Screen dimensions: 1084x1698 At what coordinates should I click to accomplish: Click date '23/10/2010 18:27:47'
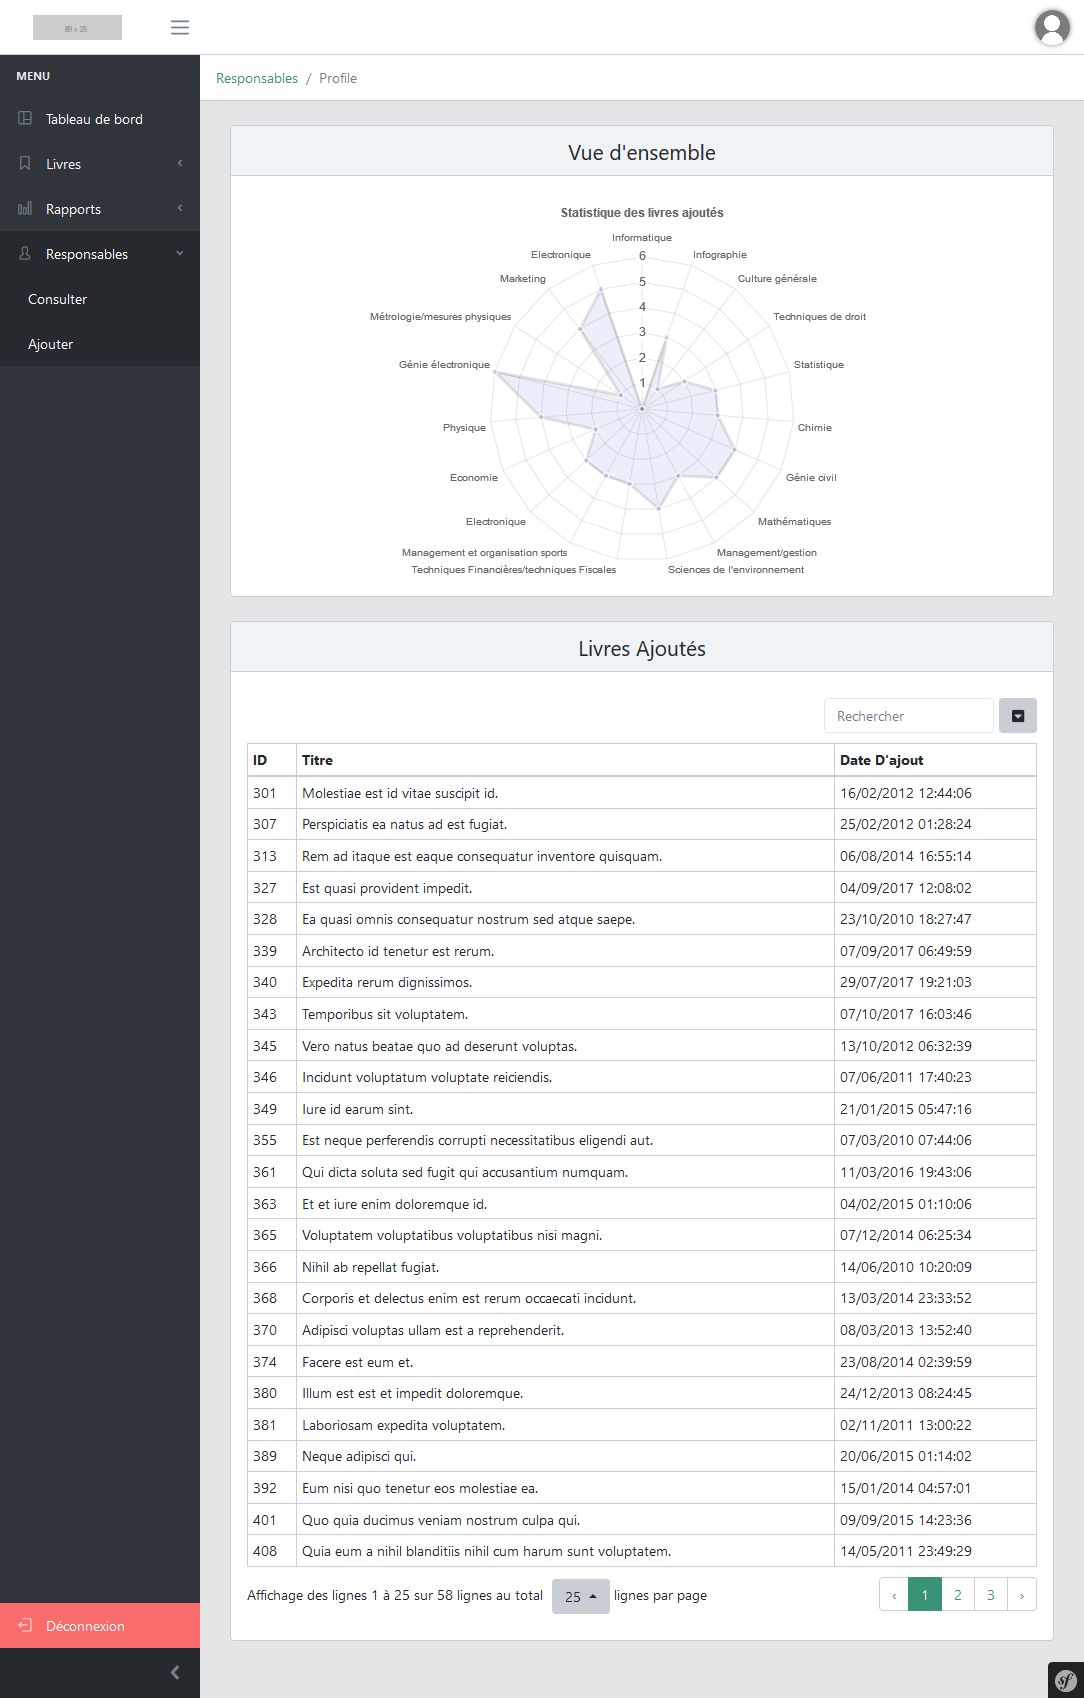pos(906,919)
